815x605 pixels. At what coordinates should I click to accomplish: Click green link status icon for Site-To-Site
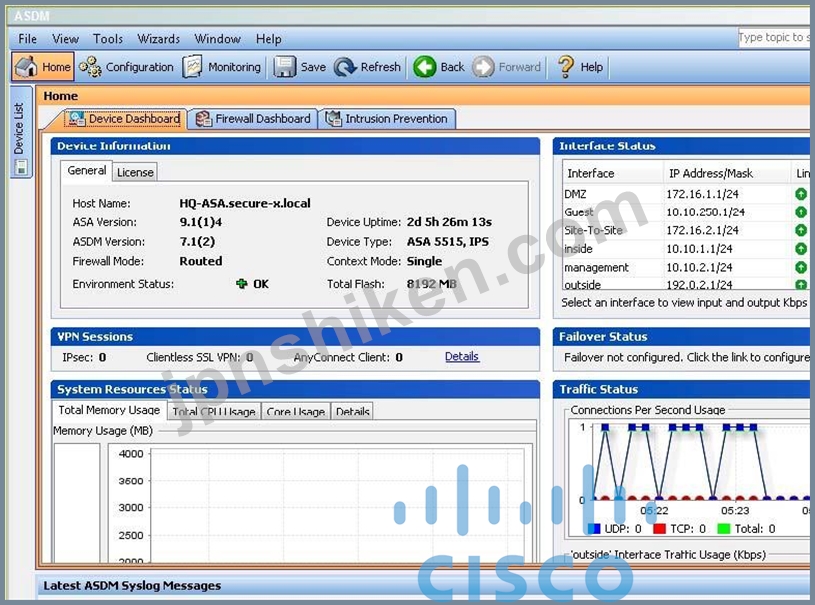click(x=801, y=230)
